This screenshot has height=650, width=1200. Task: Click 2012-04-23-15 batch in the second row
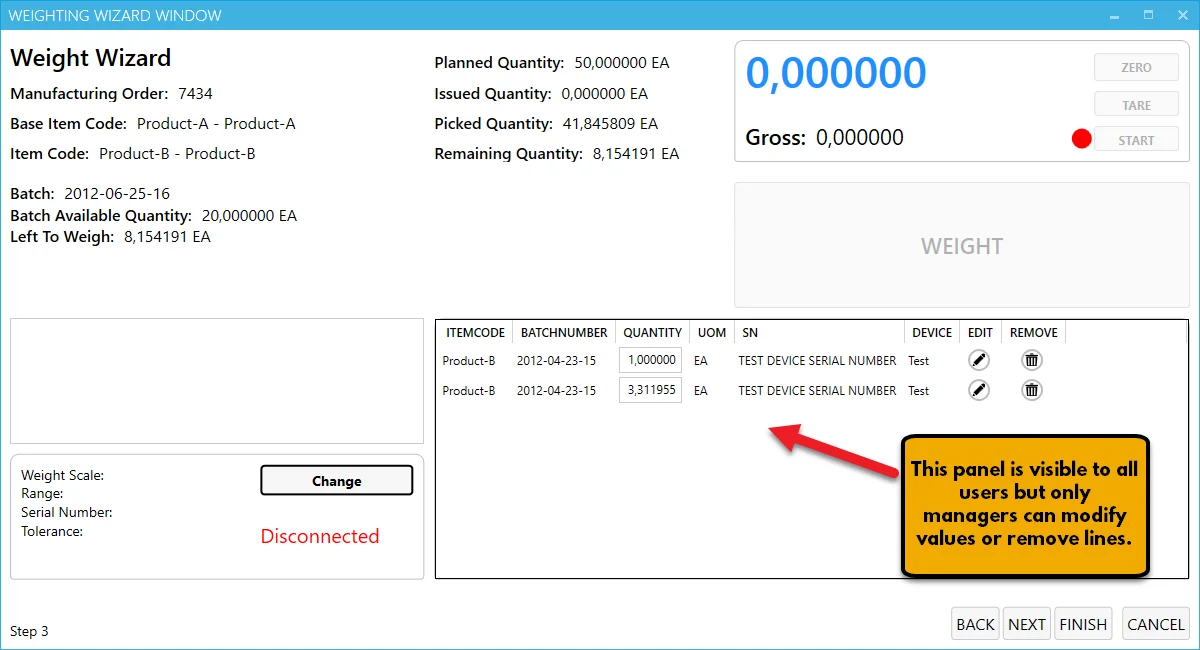coord(556,391)
